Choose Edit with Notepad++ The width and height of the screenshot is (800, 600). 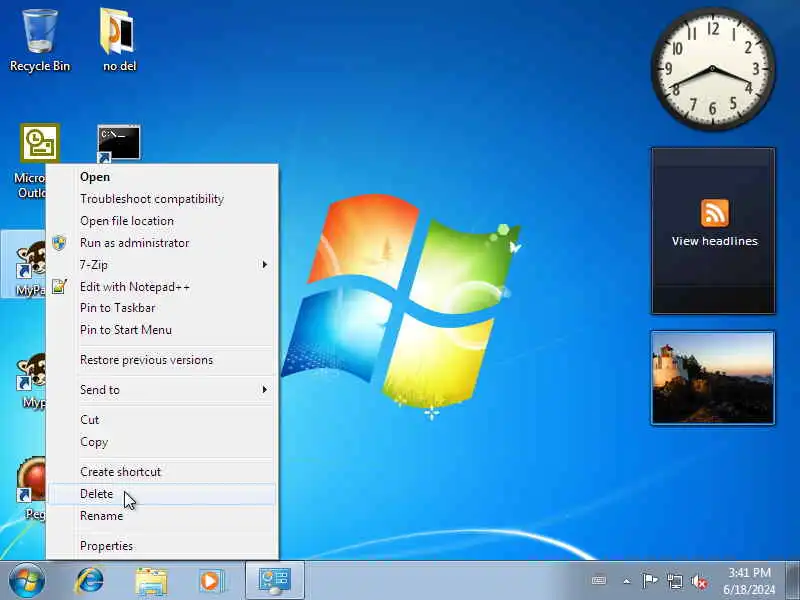coord(162,287)
